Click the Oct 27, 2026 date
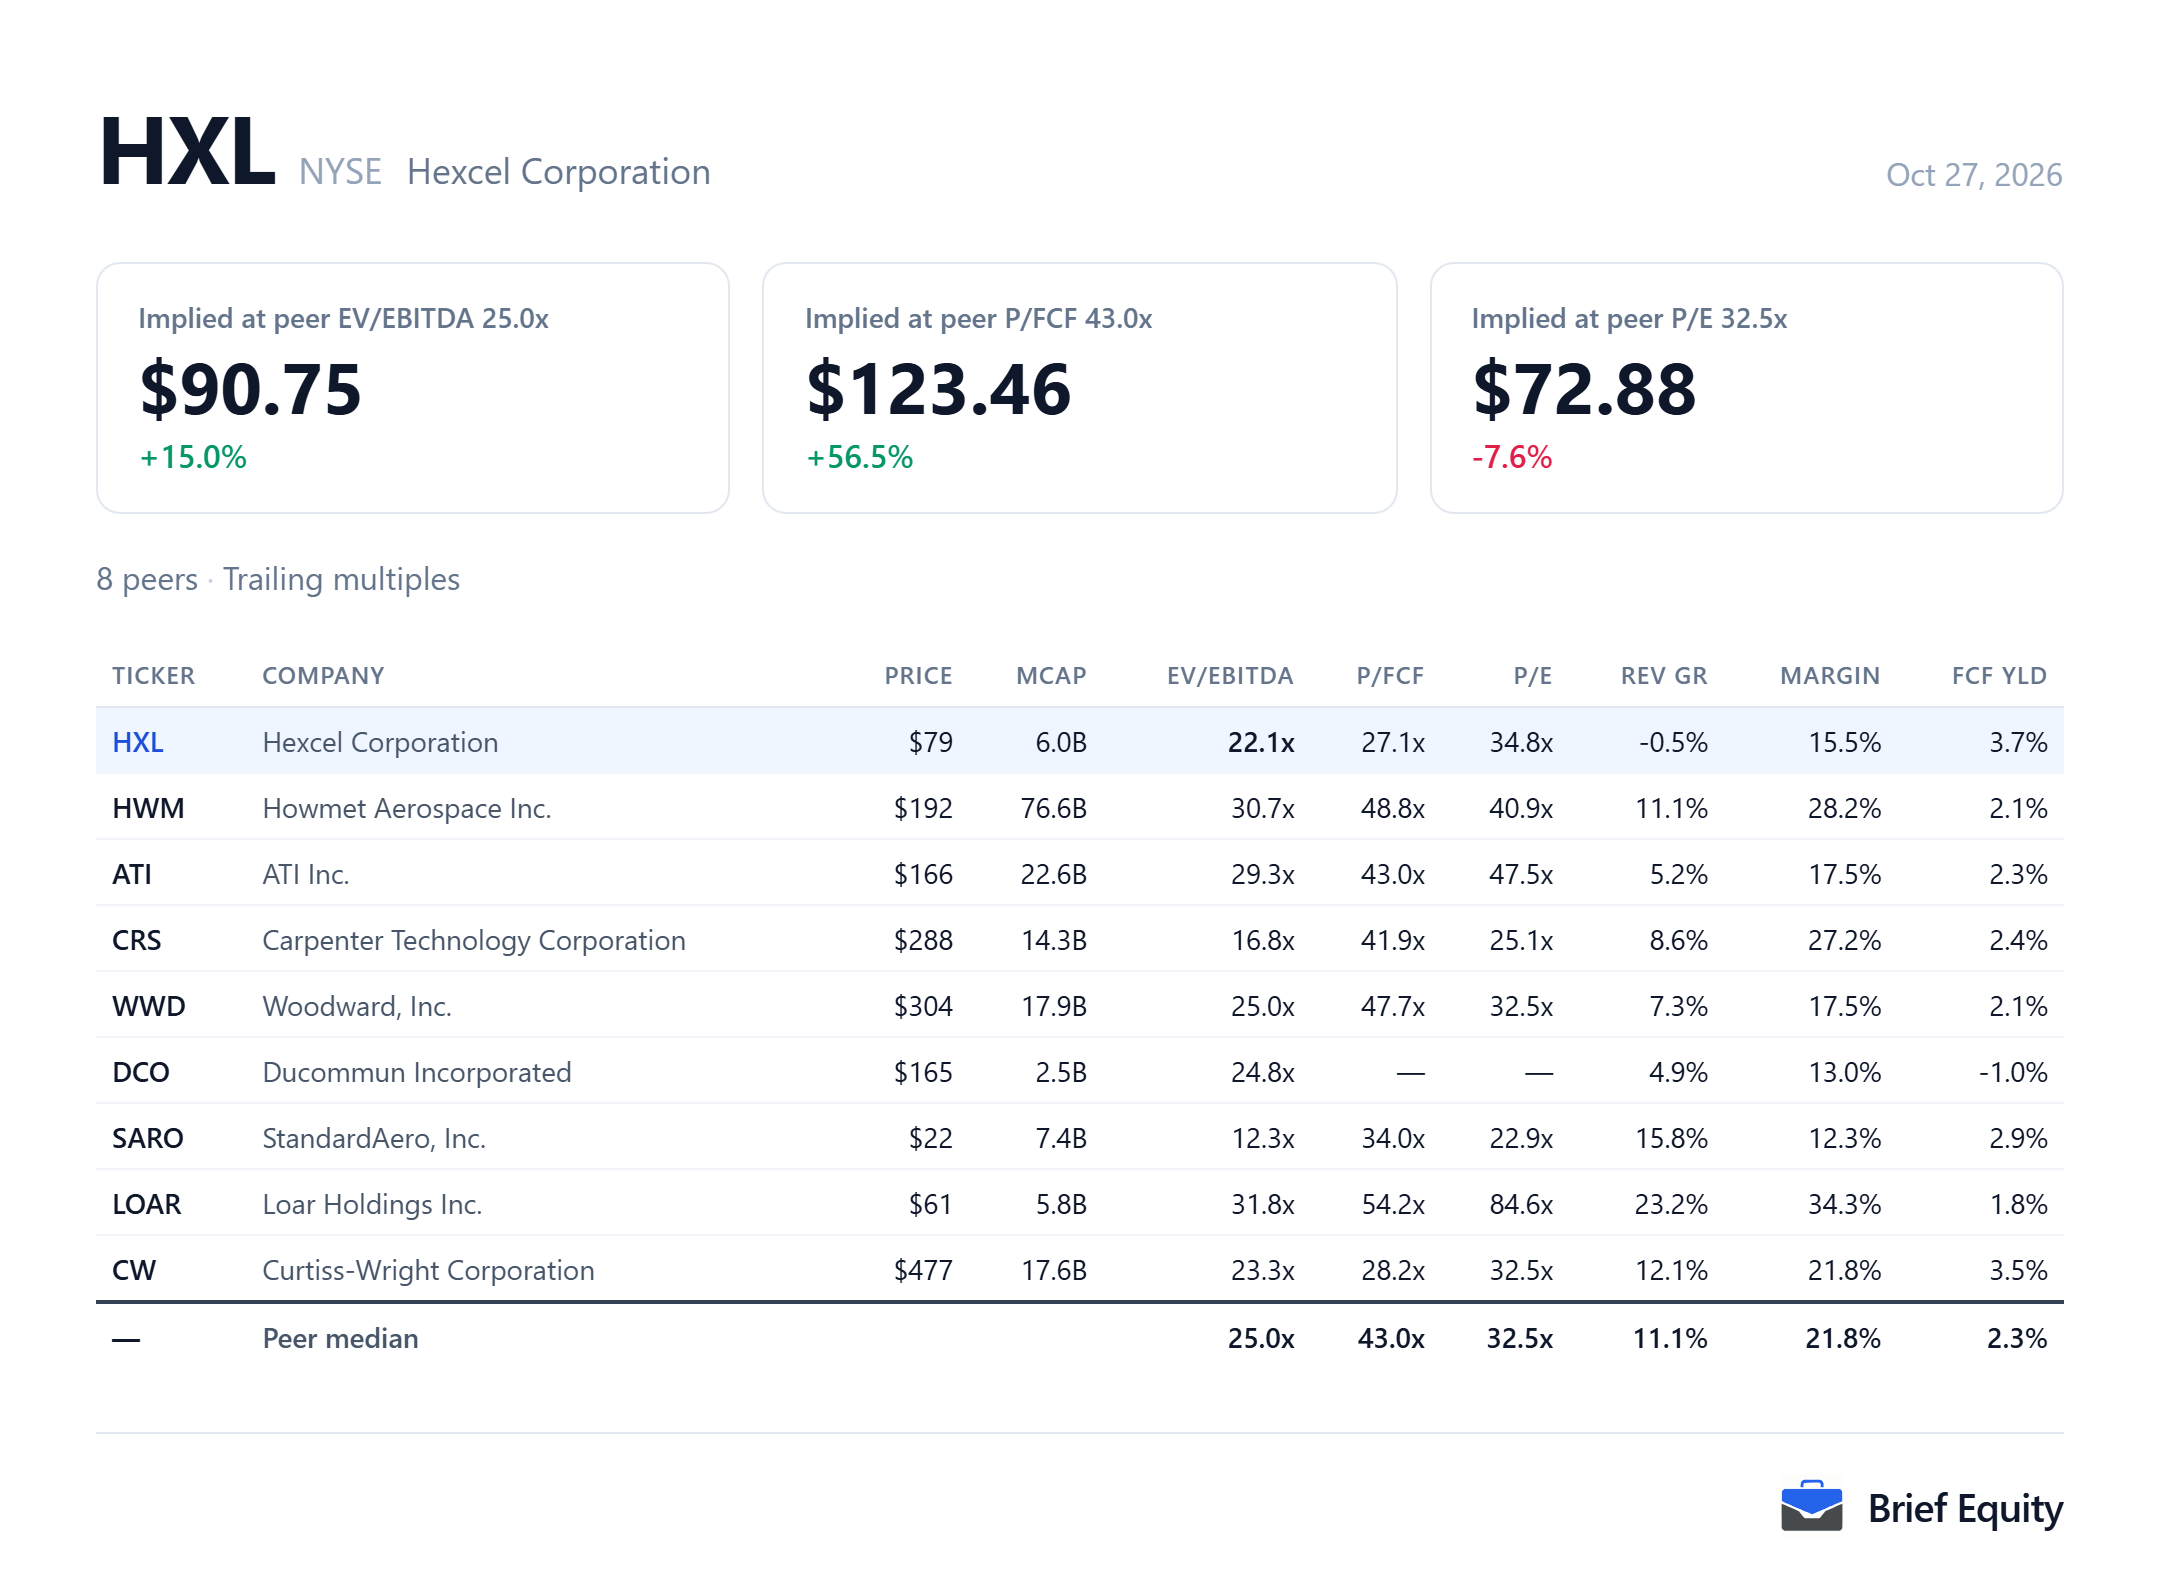The height and width of the screenshot is (1586, 2160). click(1974, 175)
